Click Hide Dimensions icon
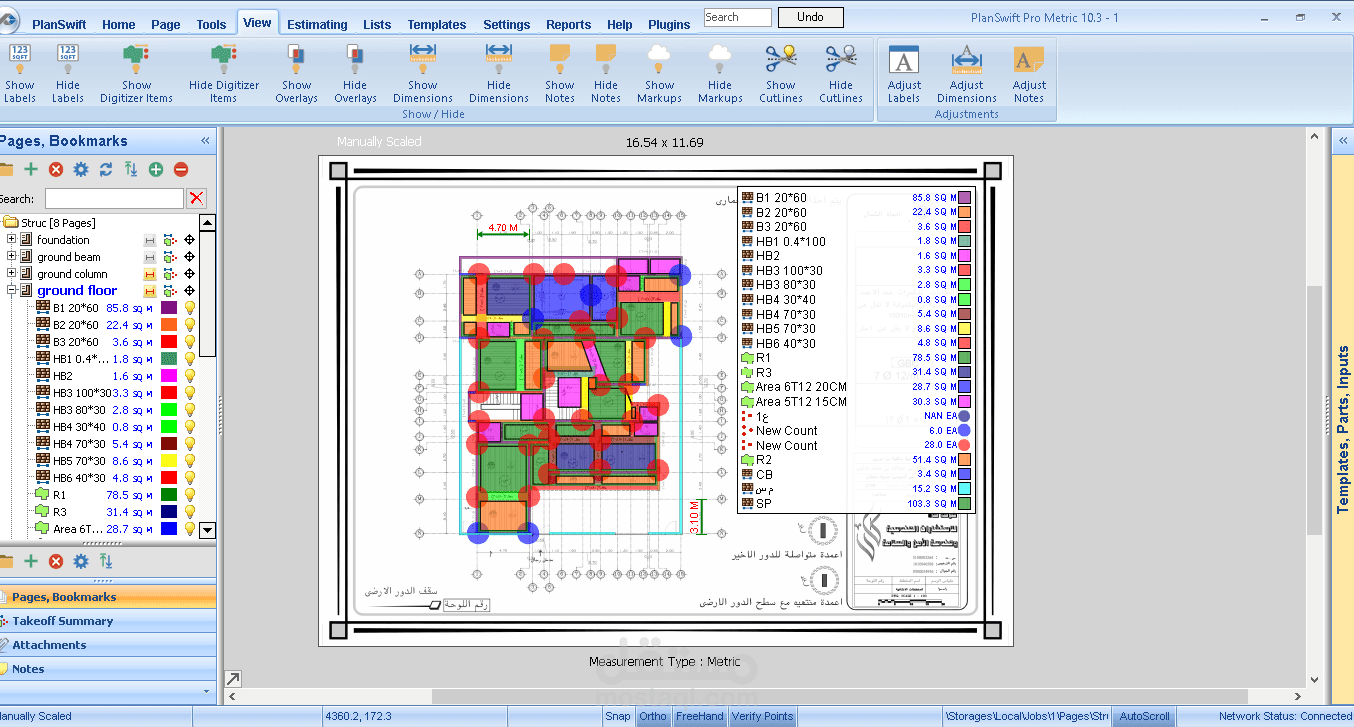Image resolution: width=1354 pixels, height=727 pixels. [x=498, y=57]
